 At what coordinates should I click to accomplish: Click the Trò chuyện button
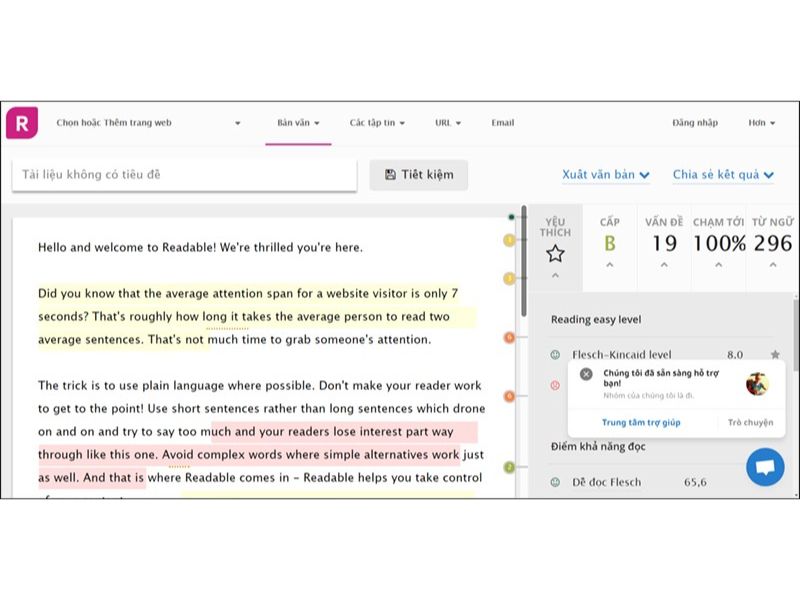[750, 422]
